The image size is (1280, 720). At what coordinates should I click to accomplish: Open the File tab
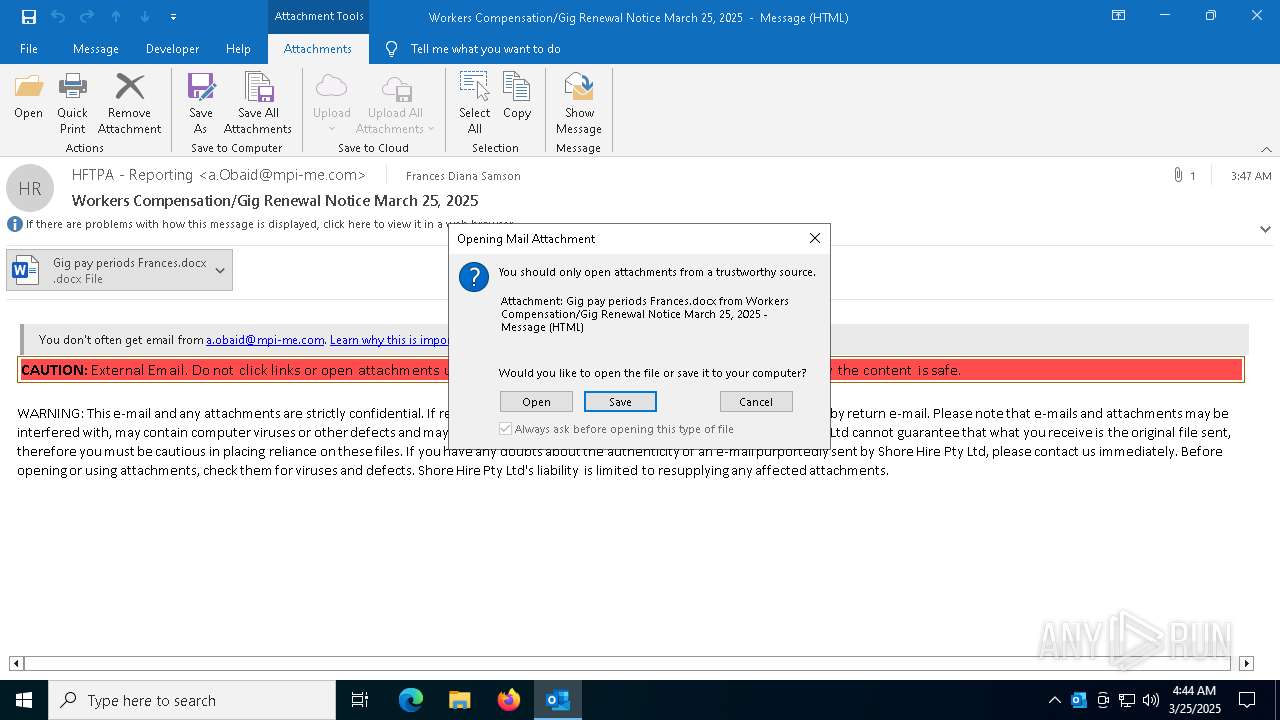pyautogui.click(x=29, y=49)
